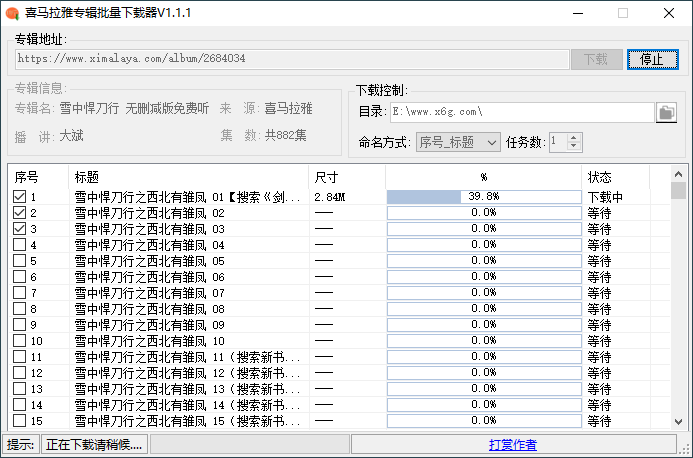Decrease the 任务数 task count stepper
693x458 pixels.
(x=573, y=148)
